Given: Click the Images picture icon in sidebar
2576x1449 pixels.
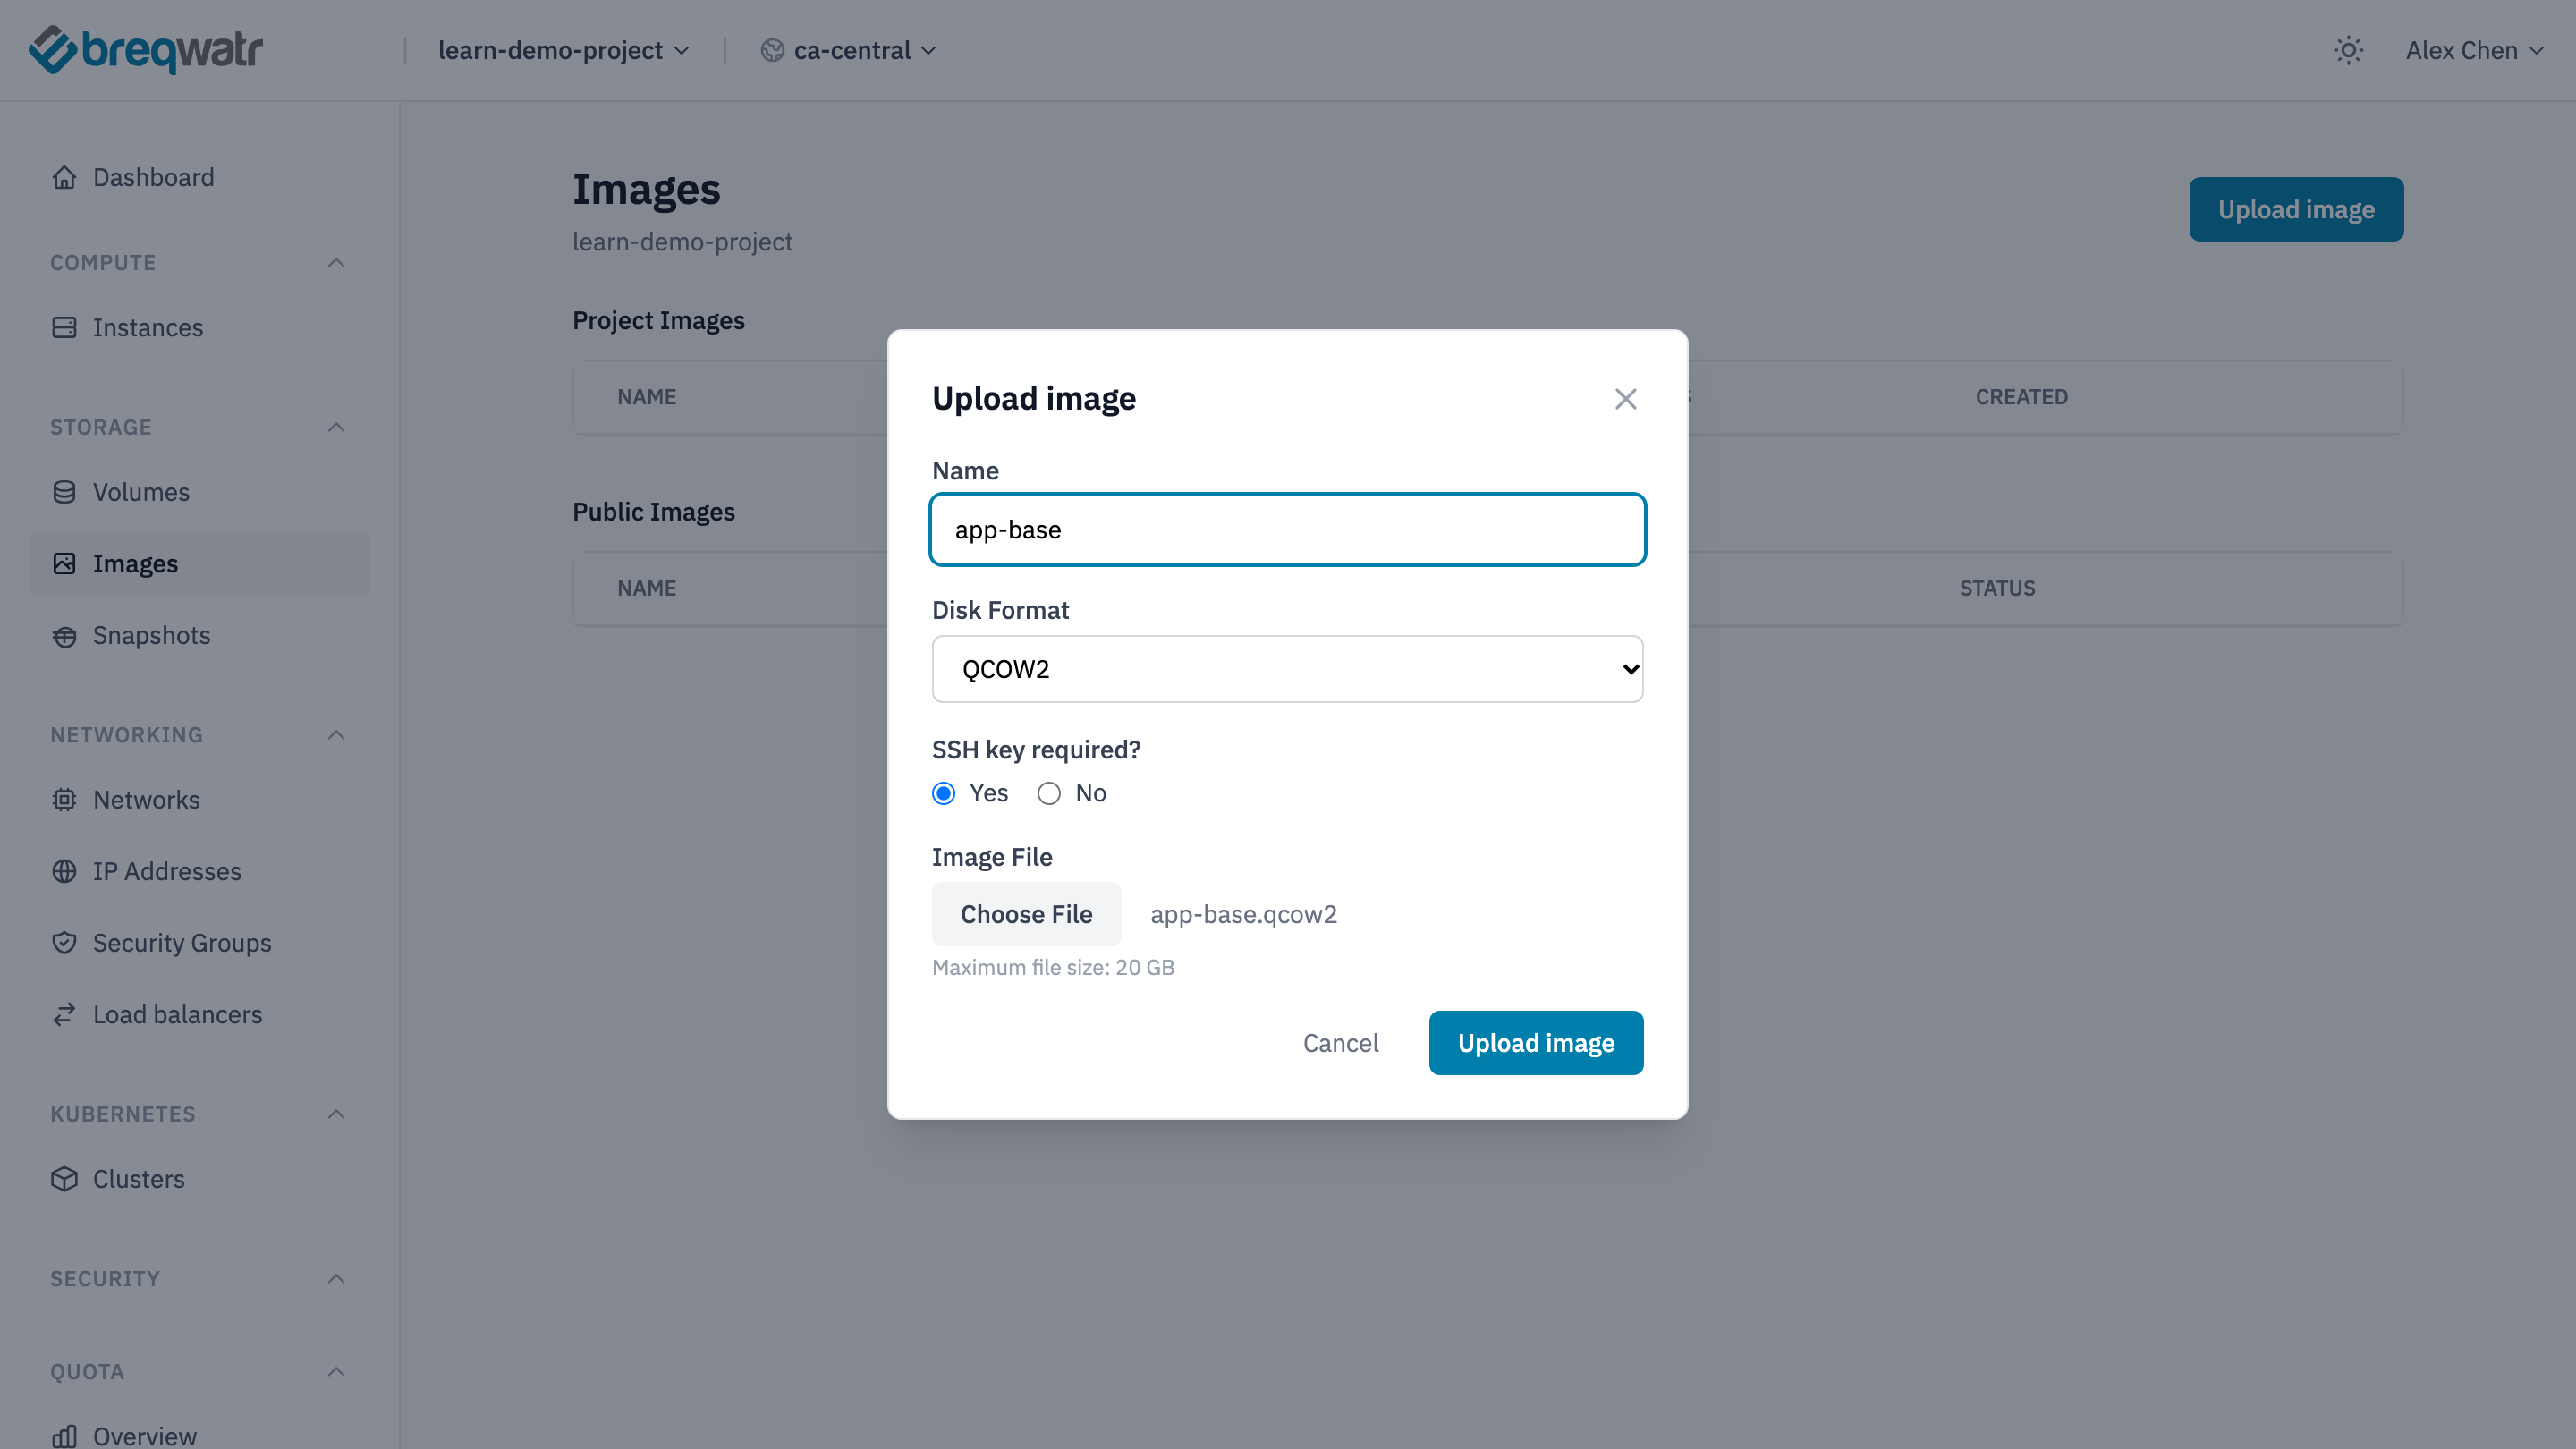Looking at the screenshot, I should pos(64,564).
